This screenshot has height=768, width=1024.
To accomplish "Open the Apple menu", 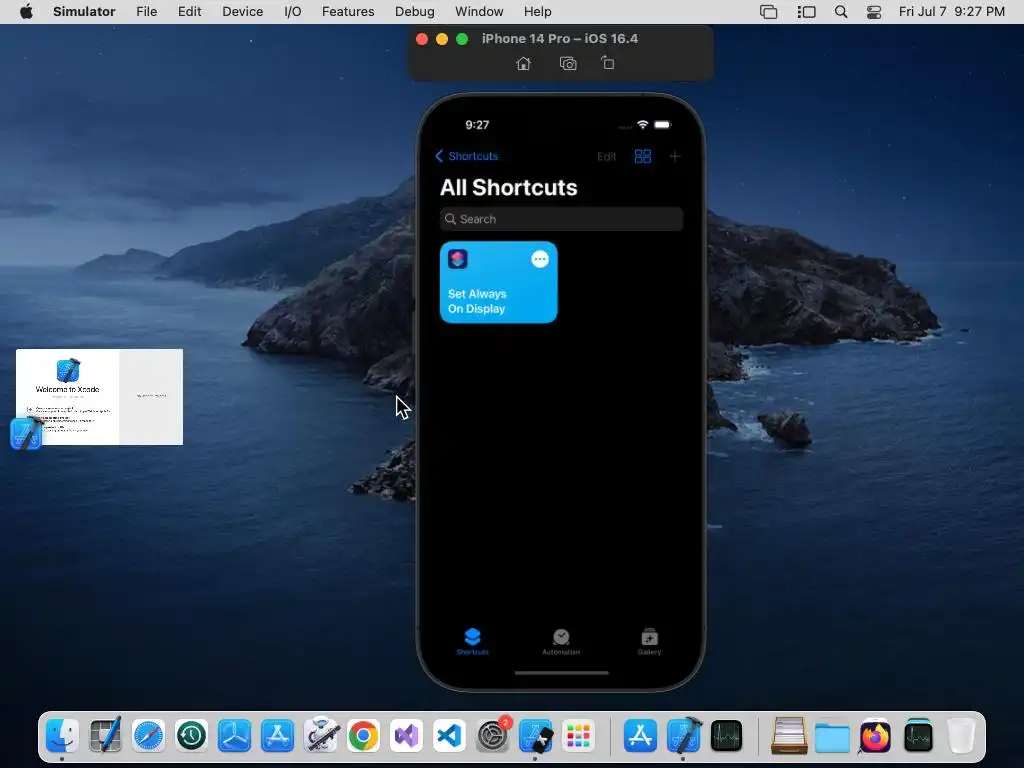I will pos(26,12).
